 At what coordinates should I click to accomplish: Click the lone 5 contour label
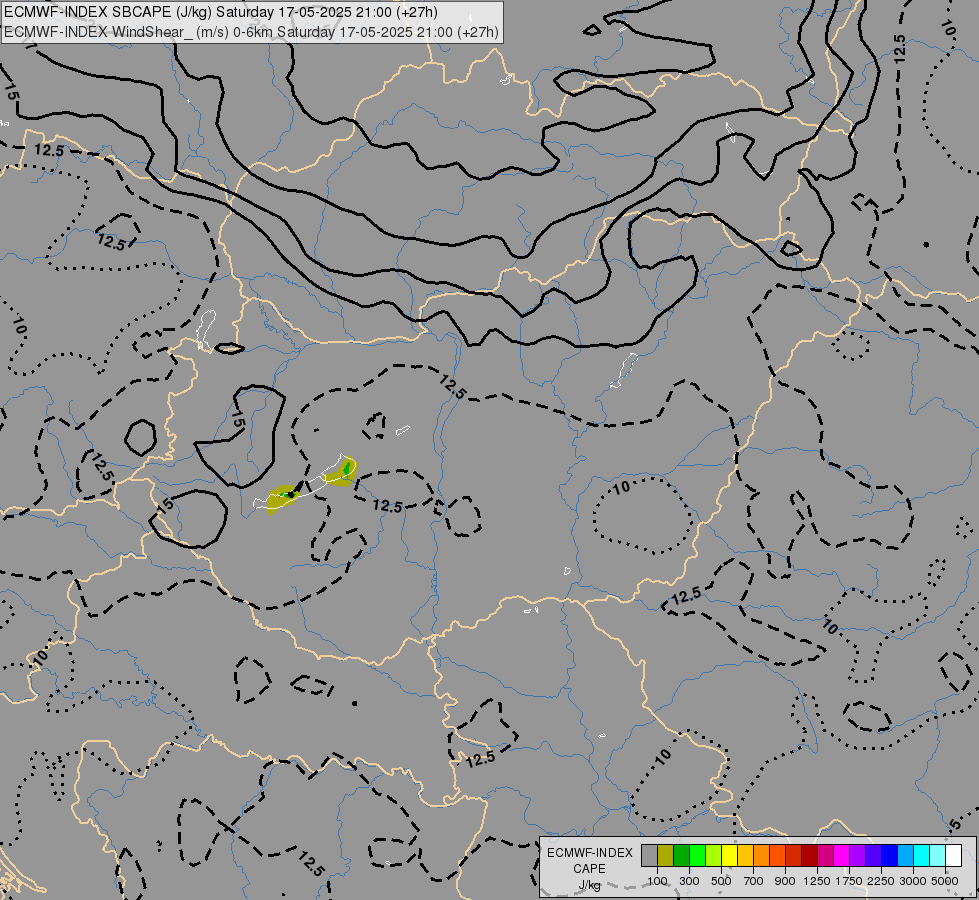coord(955,824)
